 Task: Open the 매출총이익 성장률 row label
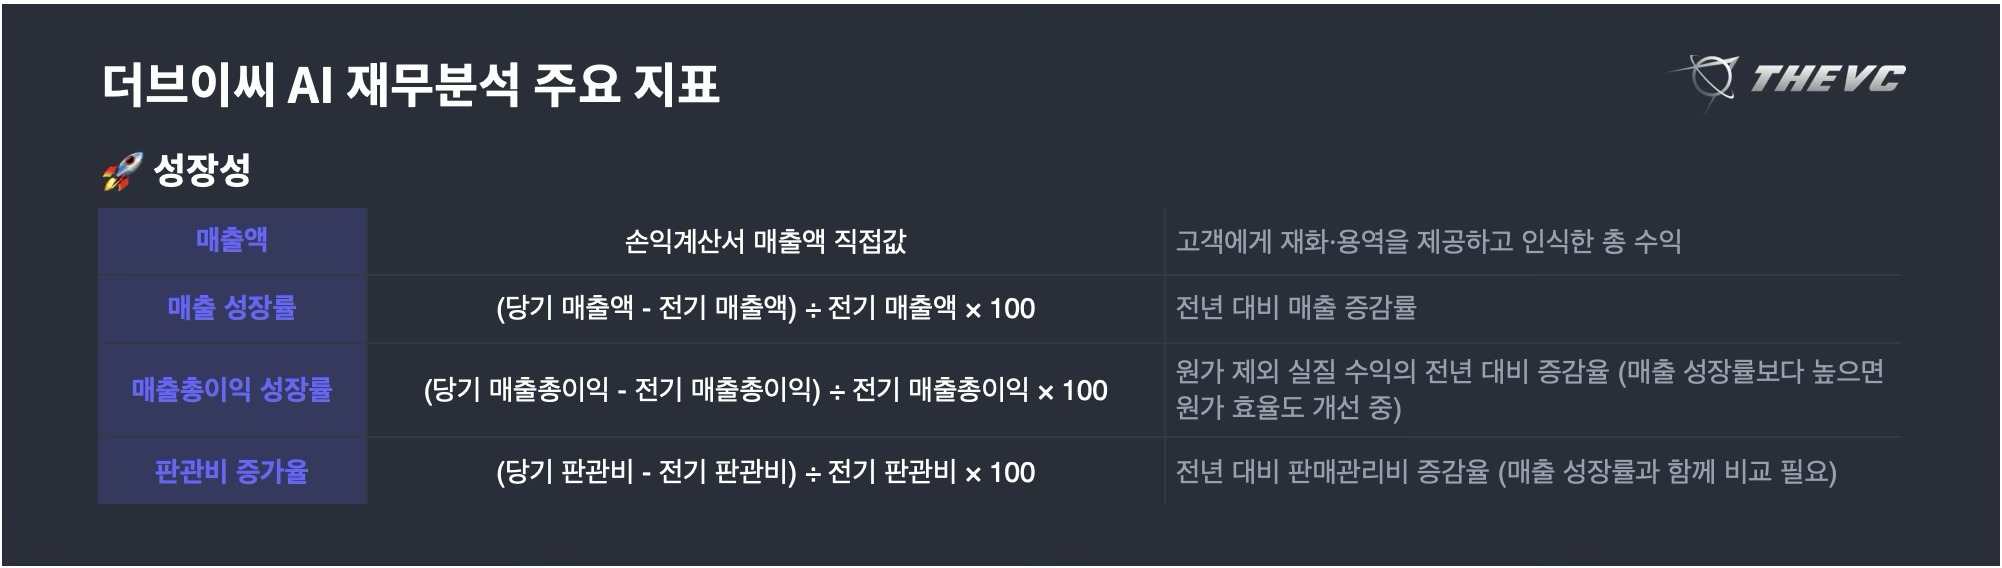232,389
